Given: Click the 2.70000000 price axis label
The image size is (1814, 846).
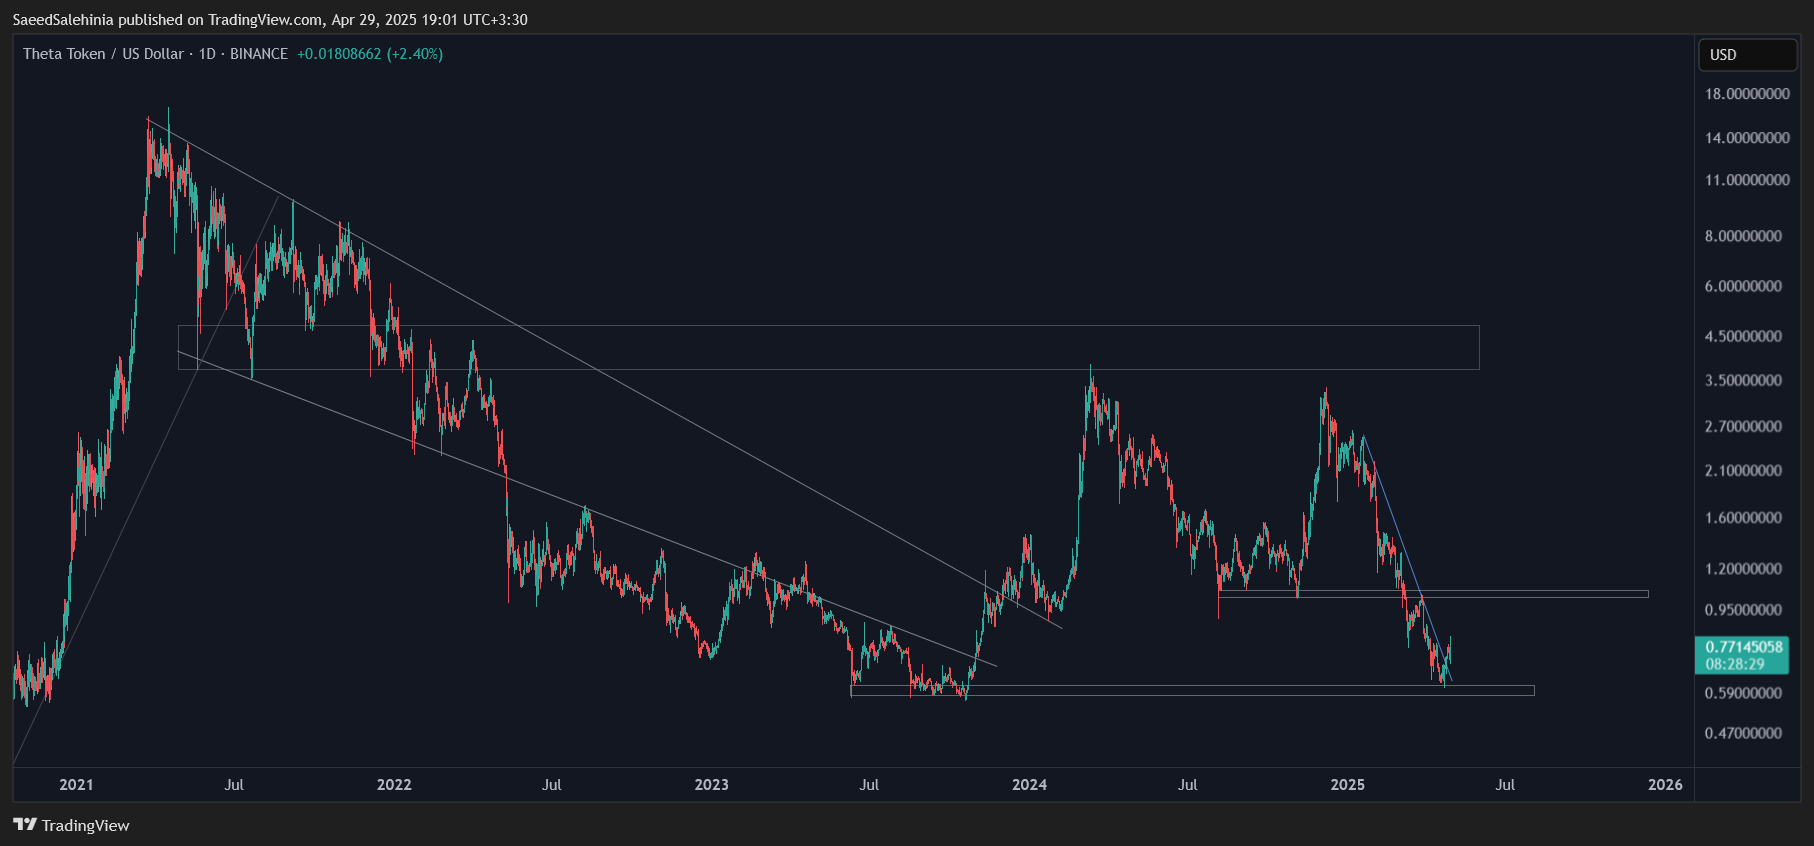Looking at the screenshot, I should pyautogui.click(x=1743, y=427).
